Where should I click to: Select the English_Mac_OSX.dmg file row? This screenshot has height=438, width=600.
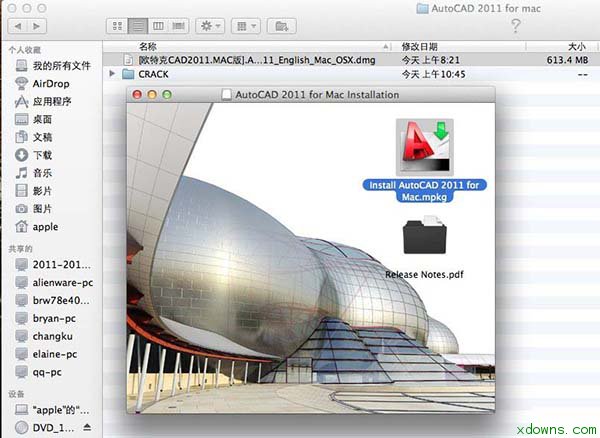click(x=351, y=60)
